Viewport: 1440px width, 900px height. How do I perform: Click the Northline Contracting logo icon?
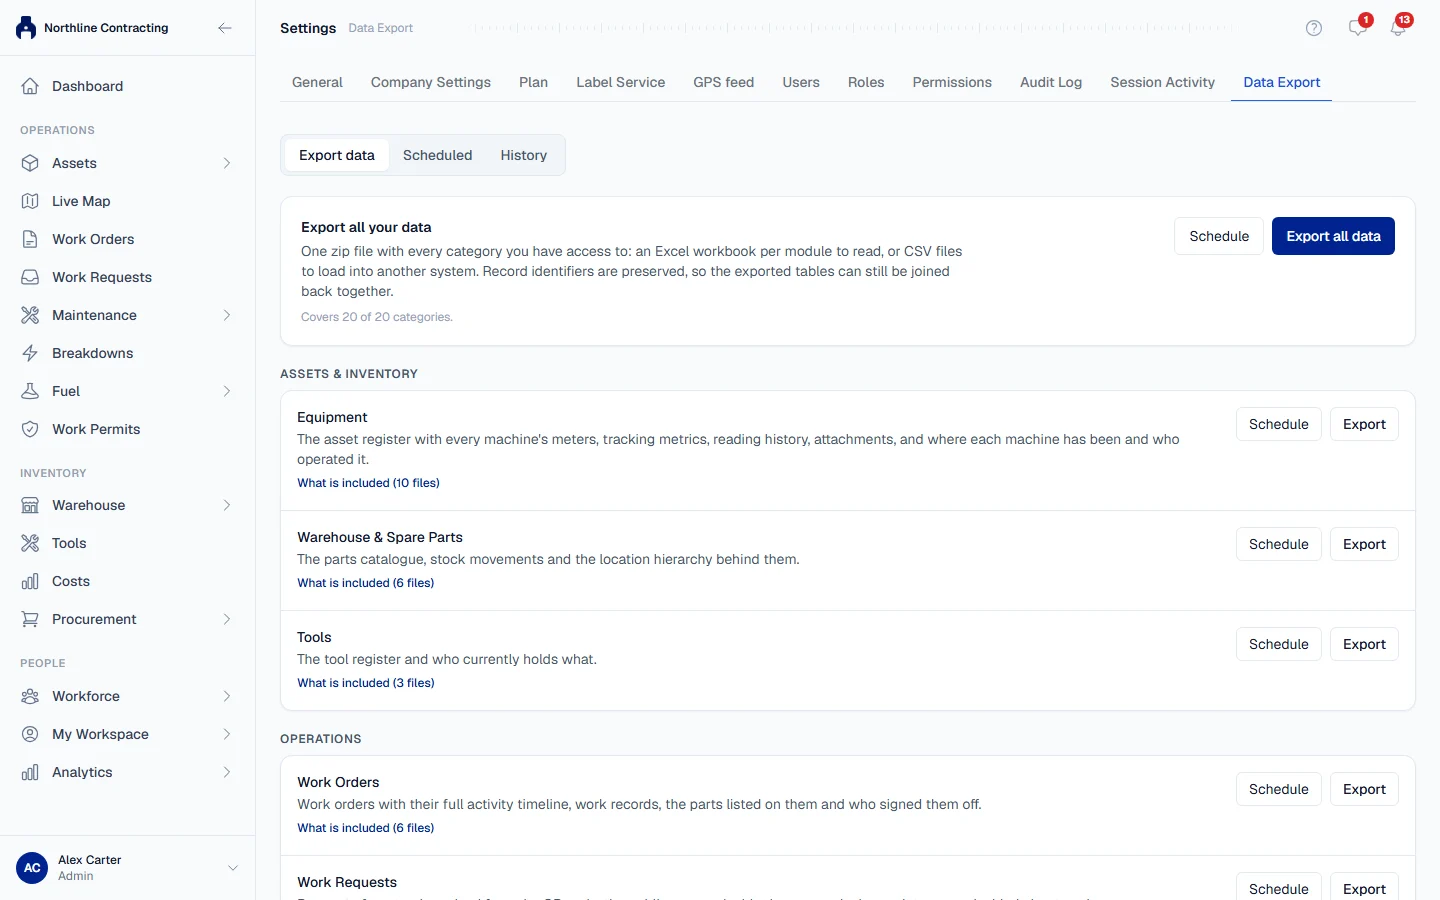tap(26, 28)
